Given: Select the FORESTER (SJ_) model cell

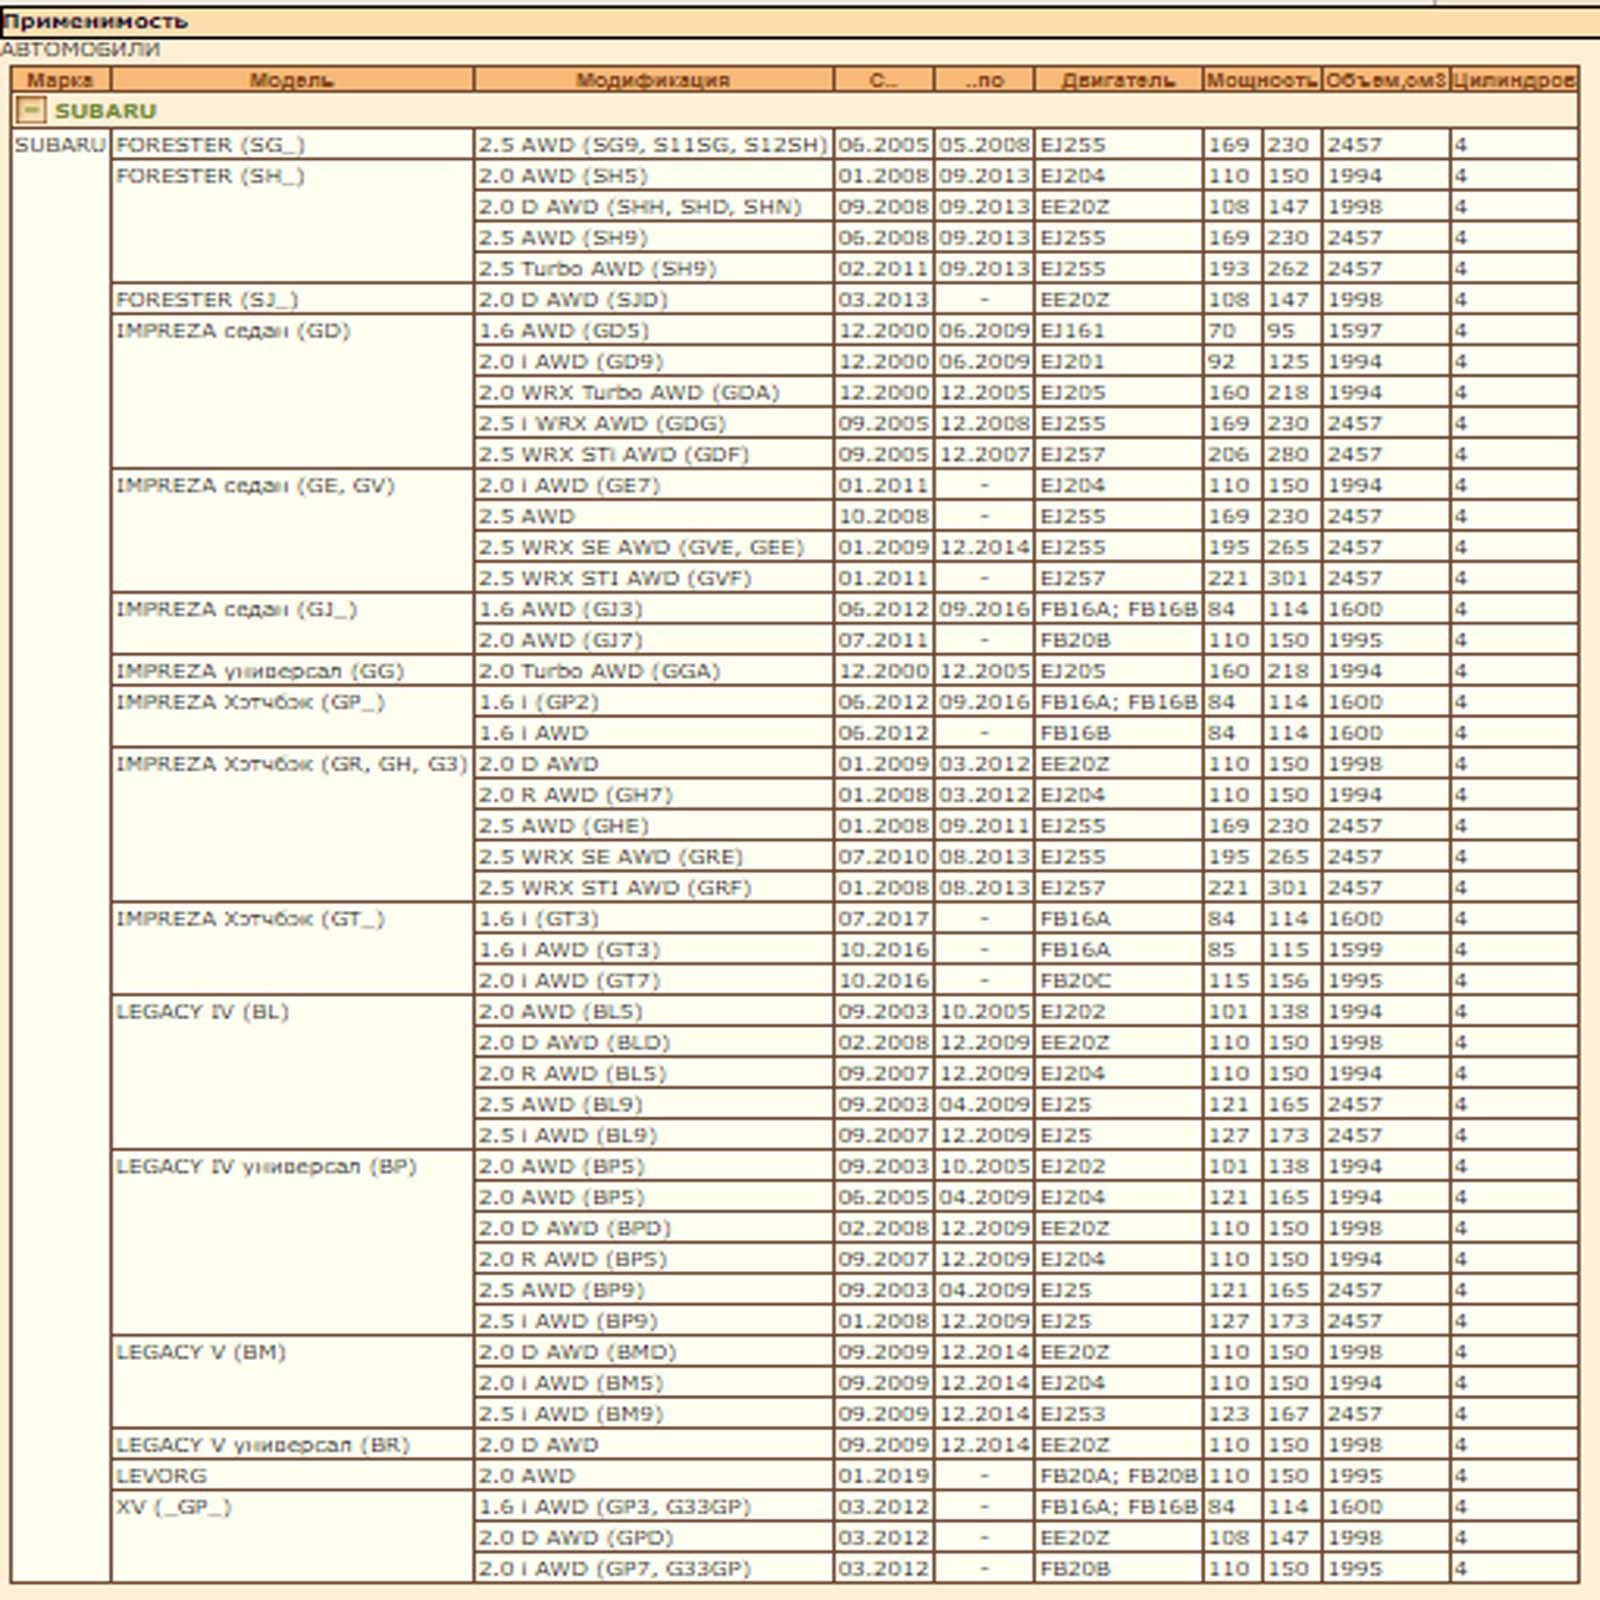Looking at the screenshot, I should click(207, 300).
